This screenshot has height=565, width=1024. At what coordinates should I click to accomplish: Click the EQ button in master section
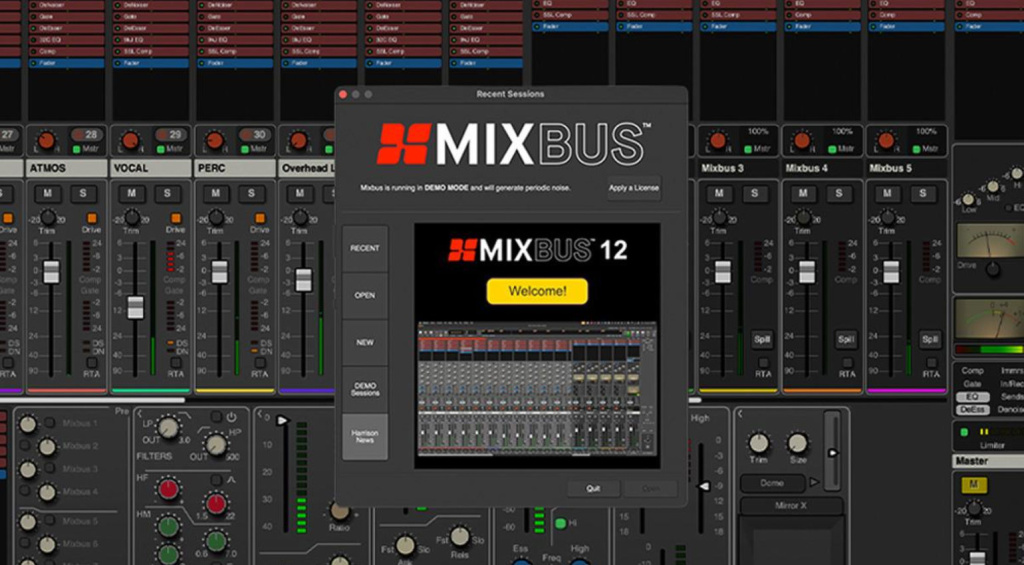click(x=972, y=397)
